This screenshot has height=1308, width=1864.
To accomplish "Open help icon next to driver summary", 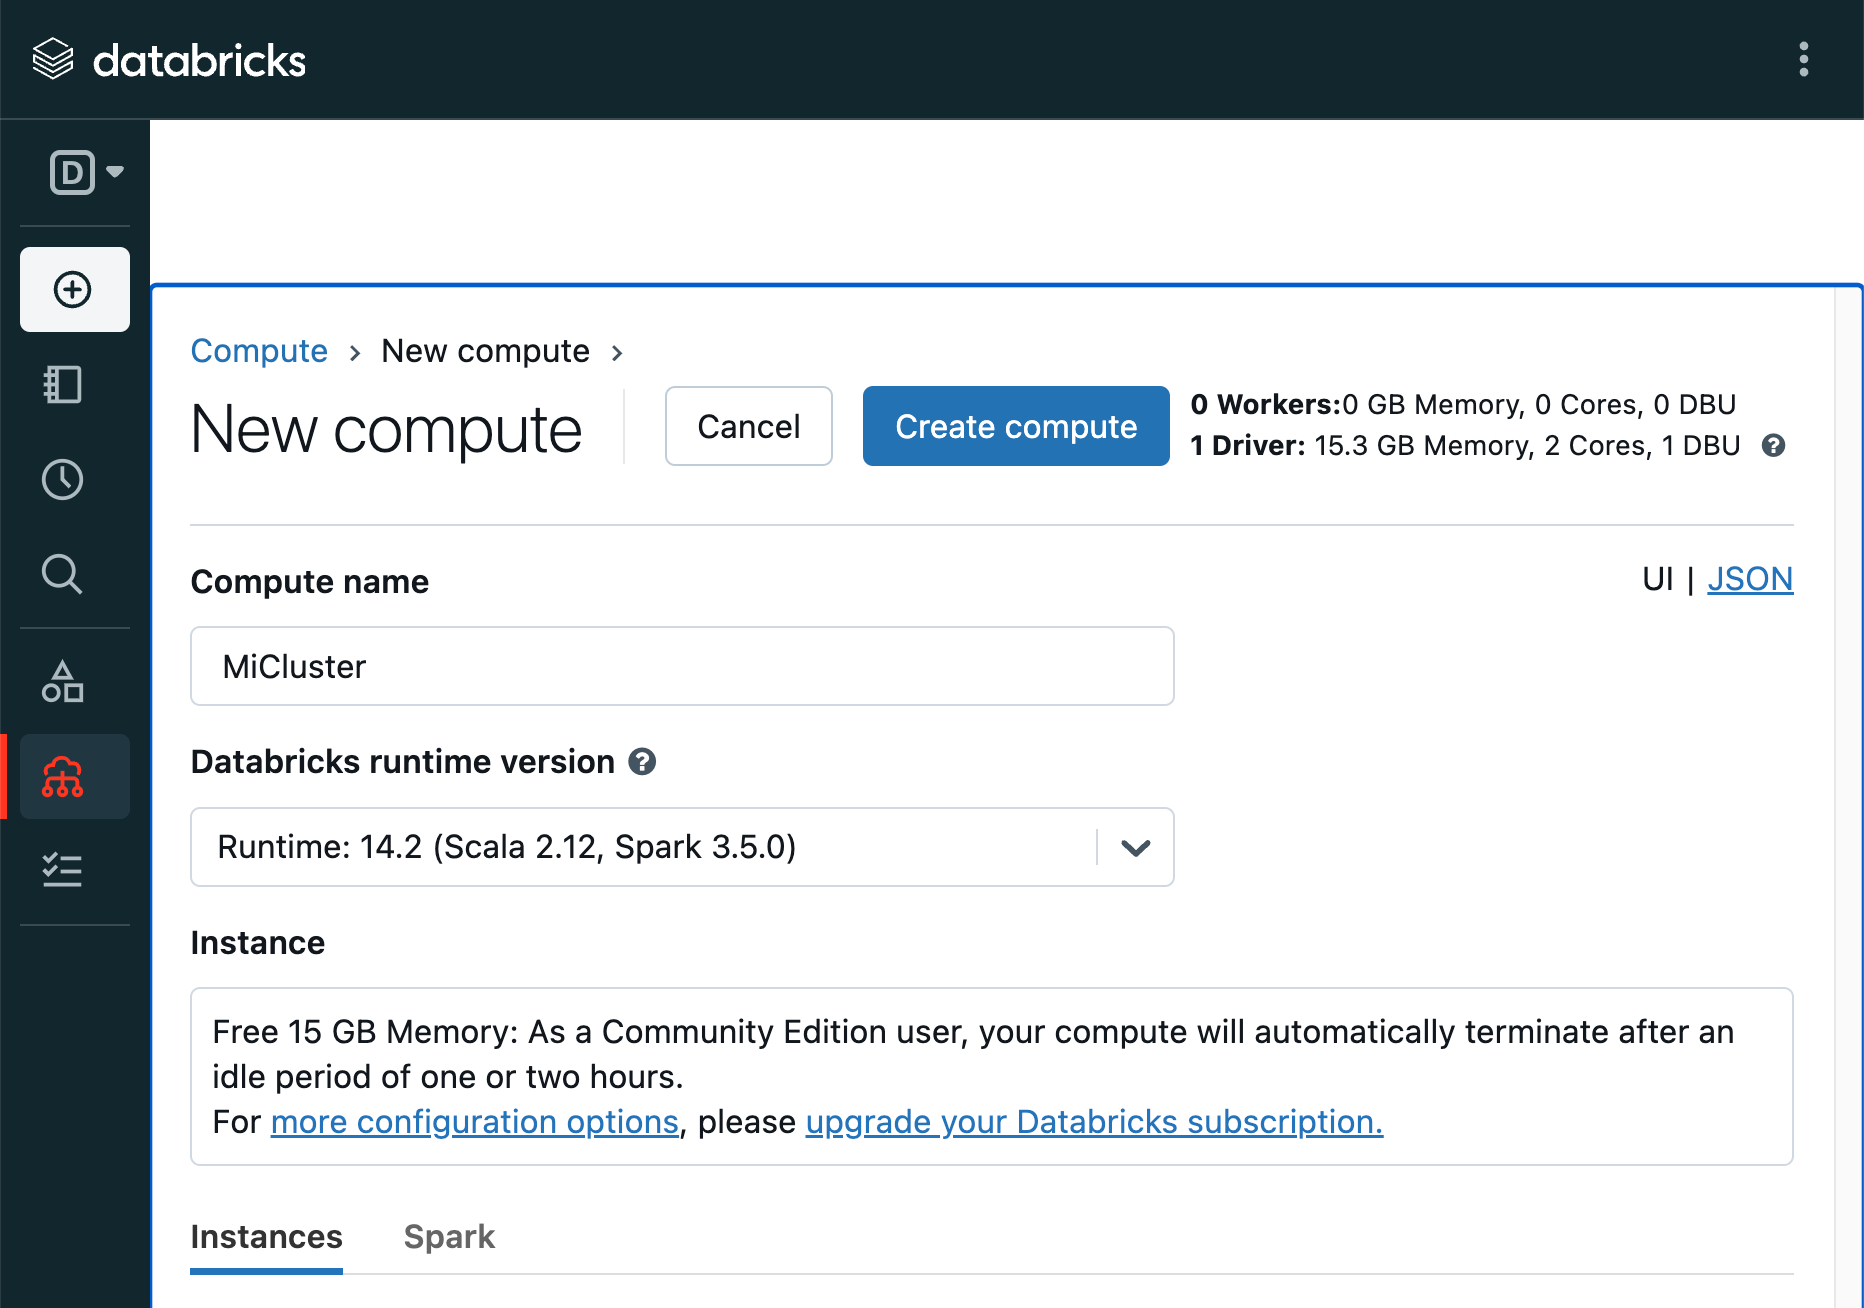I will [x=1773, y=446].
